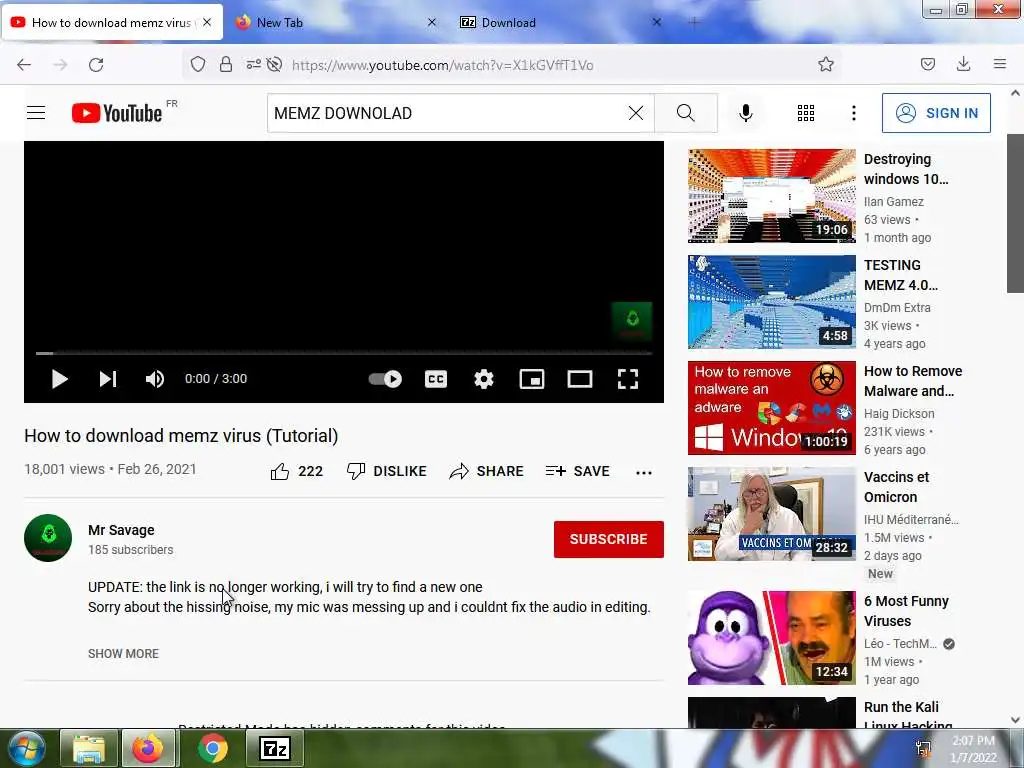Open the player settings gear
Image resolution: width=1024 pixels, height=768 pixels.
click(483, 379)
